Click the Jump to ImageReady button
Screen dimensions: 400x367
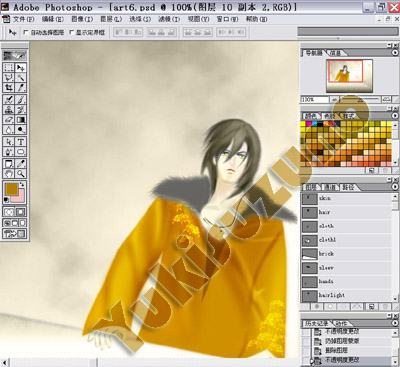[14, 234]
